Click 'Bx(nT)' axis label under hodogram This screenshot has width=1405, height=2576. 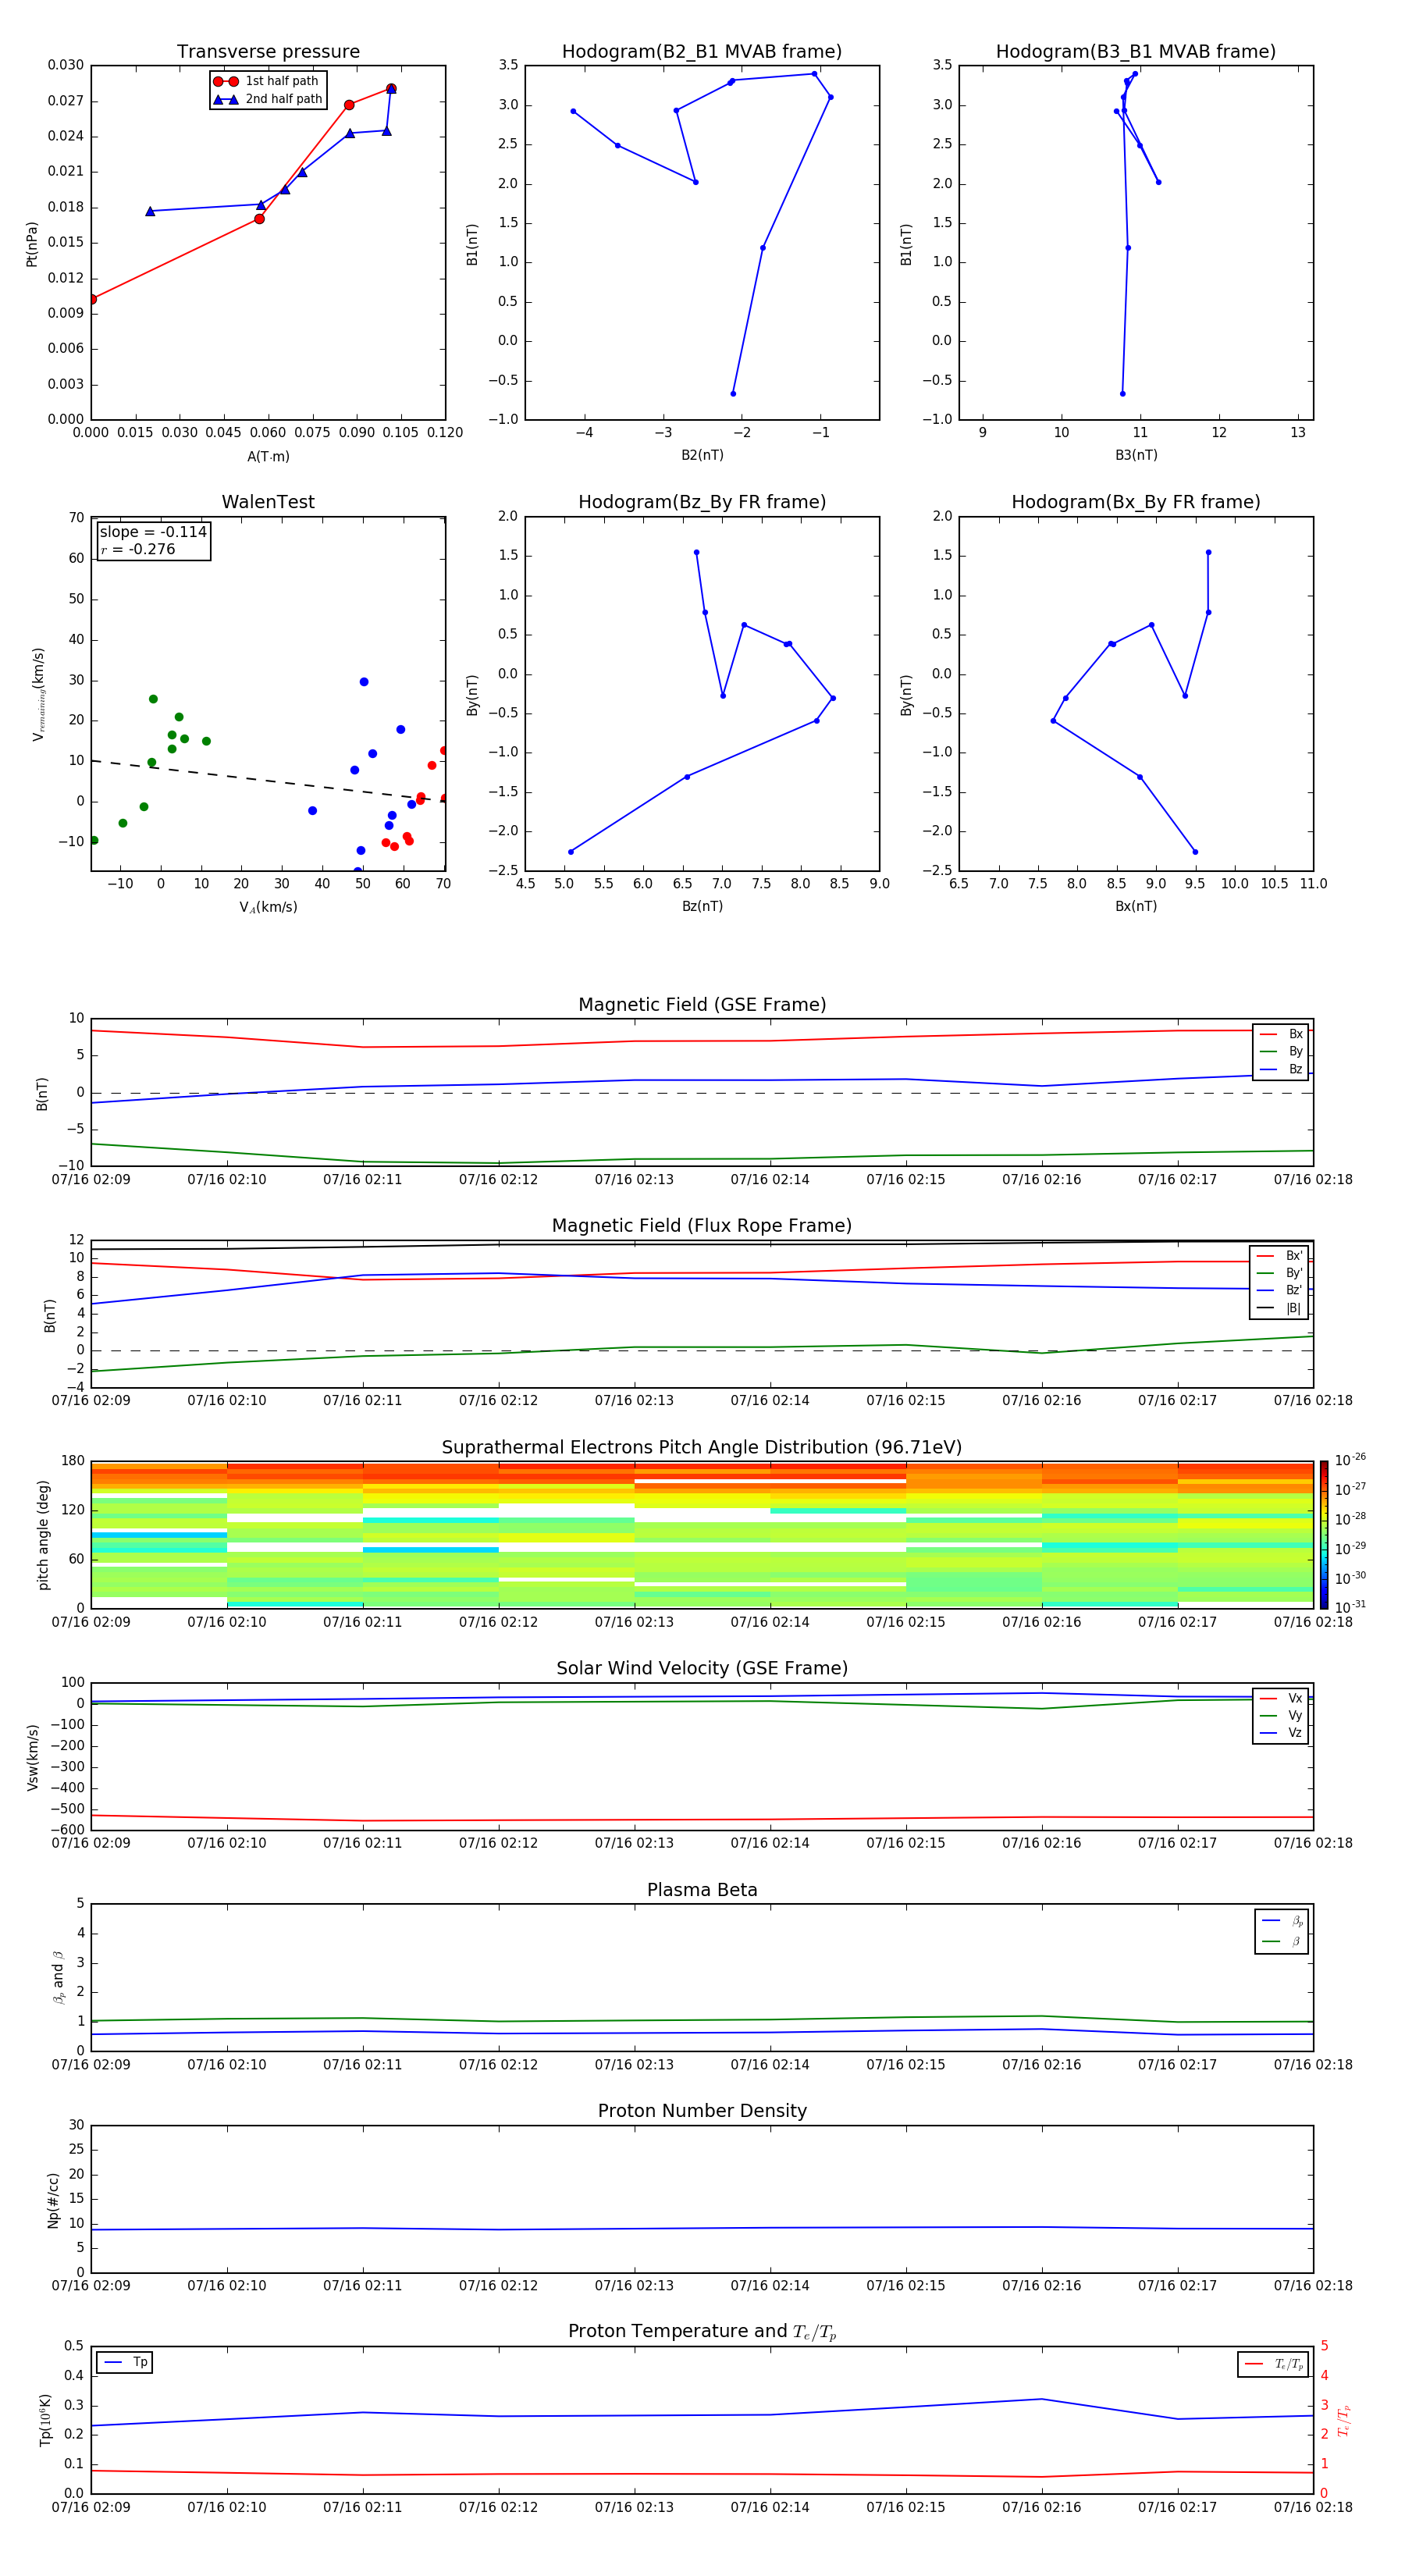[x=1136, y=907]
